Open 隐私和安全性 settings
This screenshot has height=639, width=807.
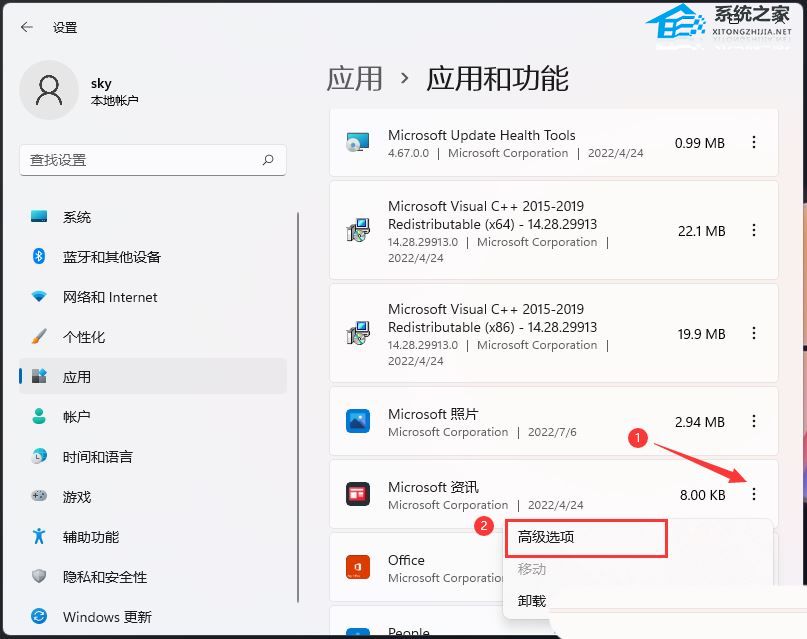pyautogui.click(x=153, y=576)
